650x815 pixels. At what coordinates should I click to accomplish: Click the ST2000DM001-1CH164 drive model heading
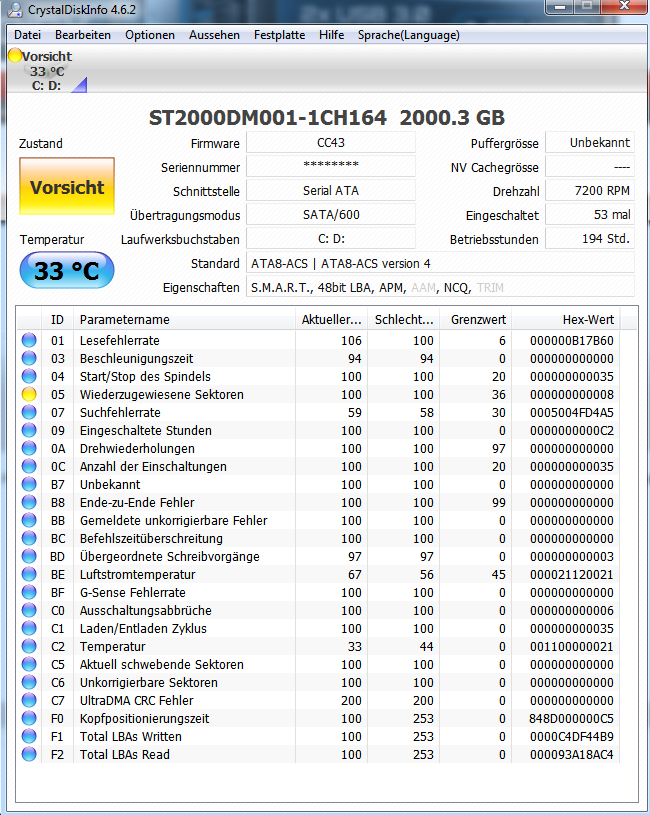click(x=268, y=117)
